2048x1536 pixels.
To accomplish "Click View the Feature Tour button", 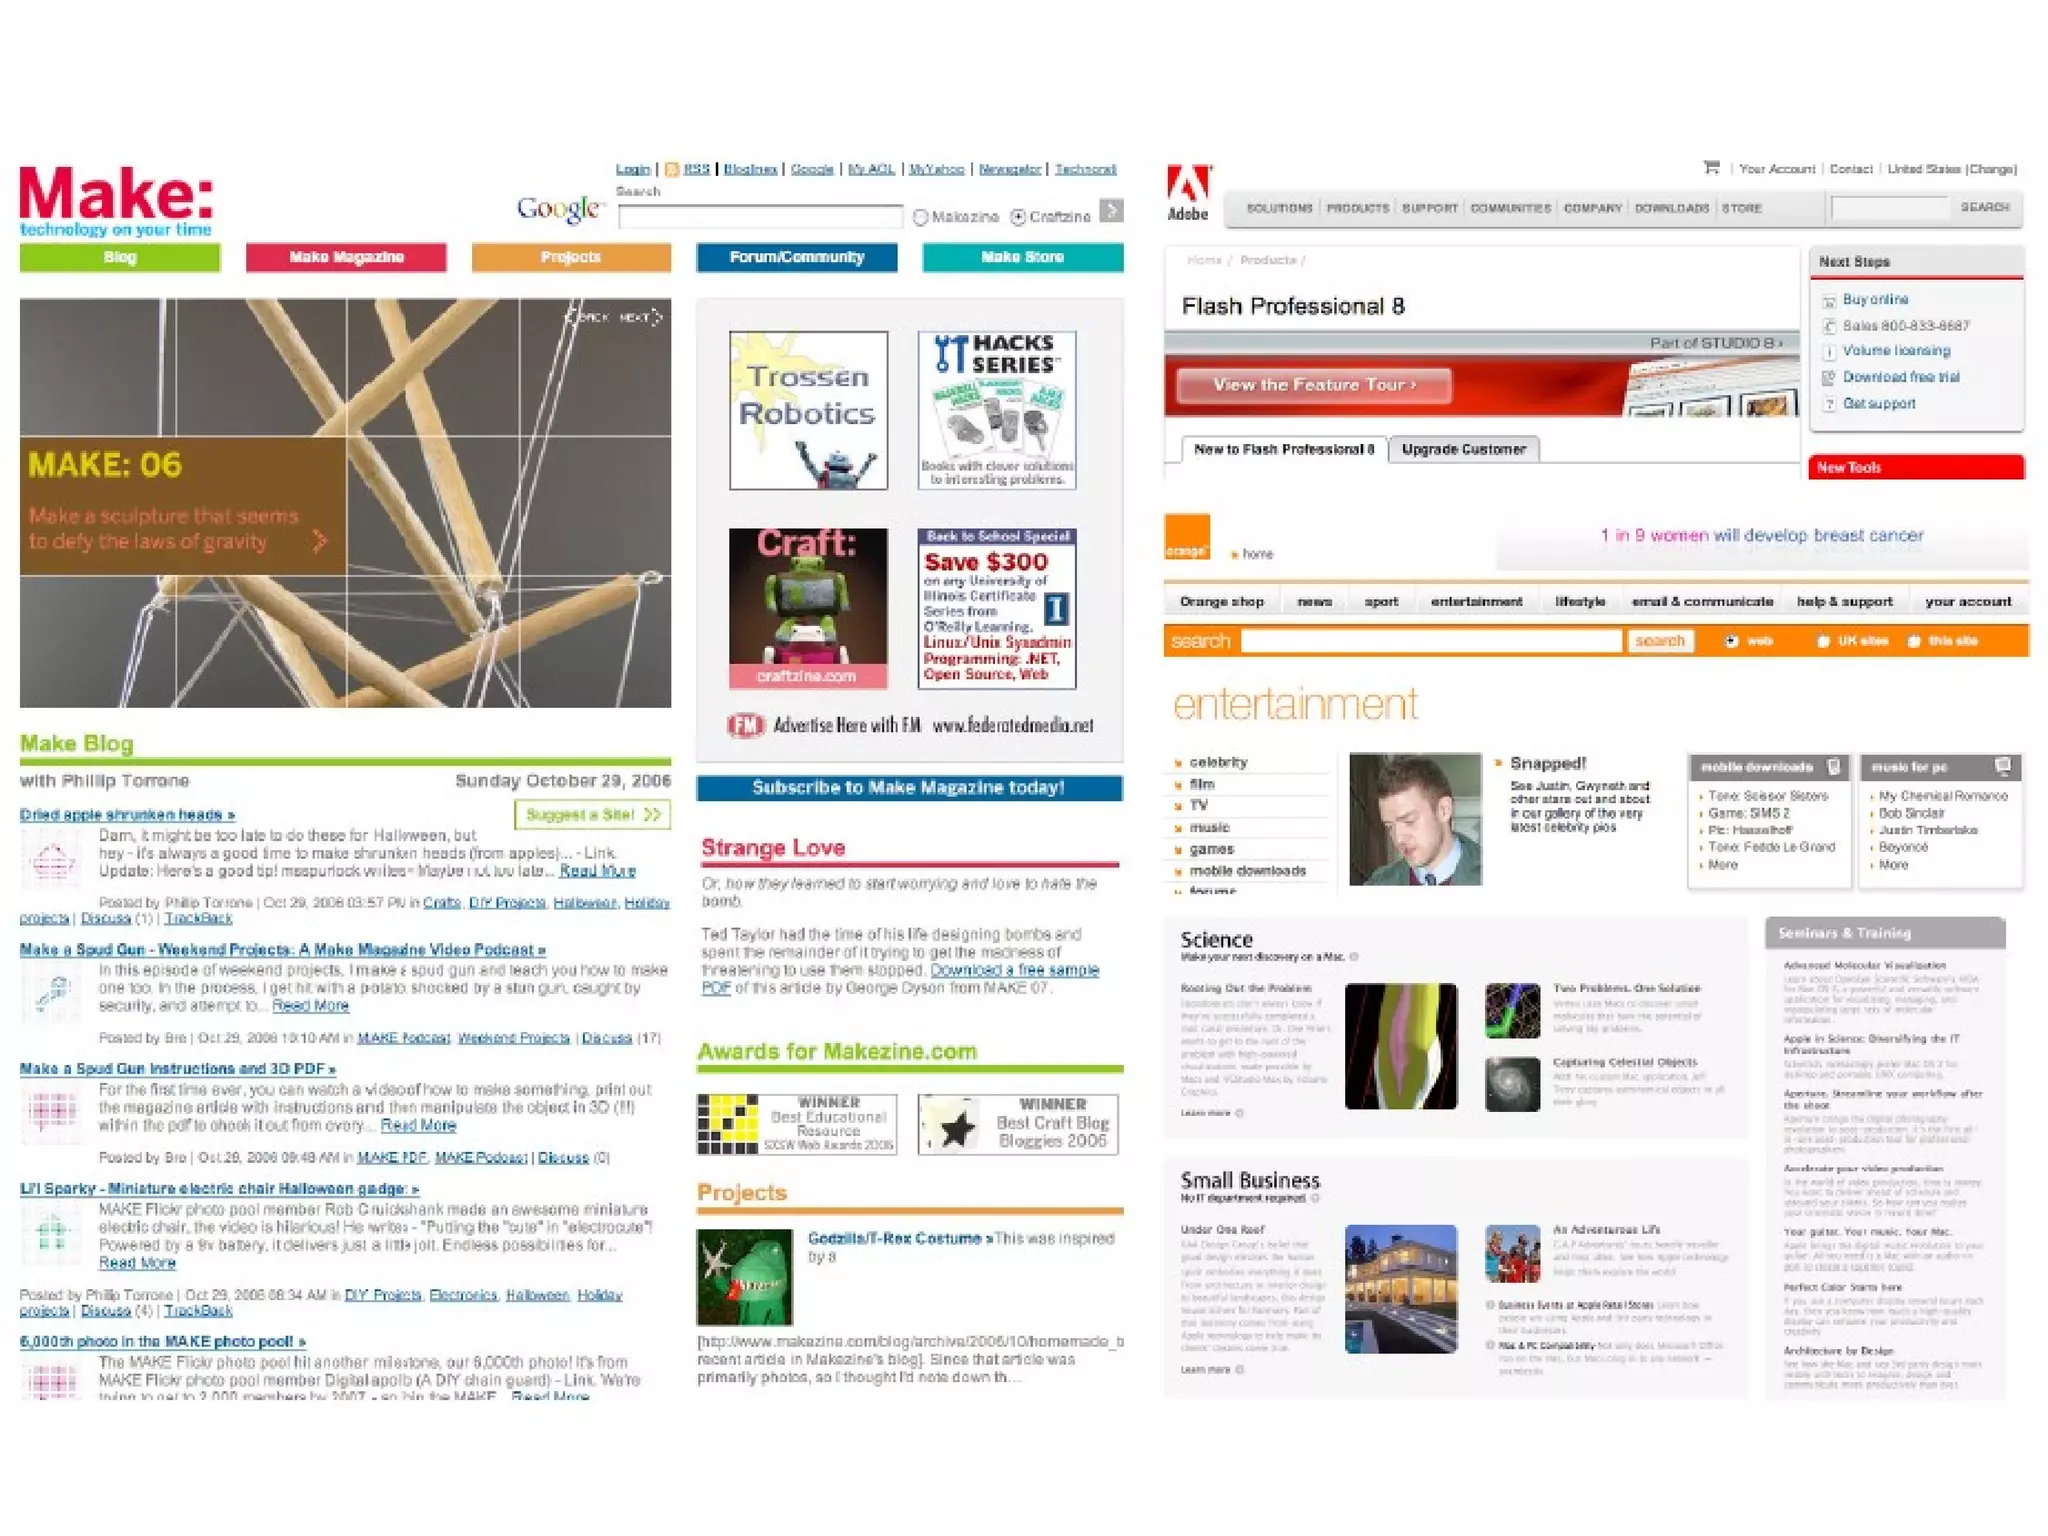I will 1313,385.
